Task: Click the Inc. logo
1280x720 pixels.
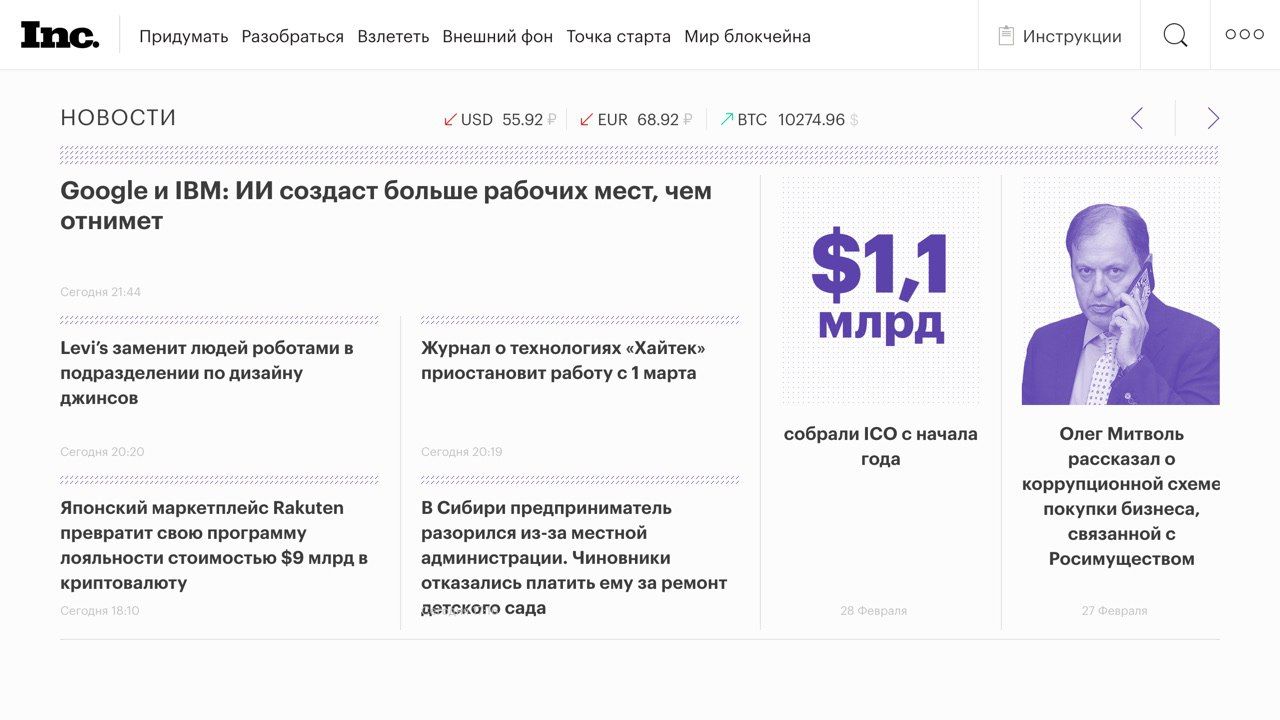Action: [60, 35]
